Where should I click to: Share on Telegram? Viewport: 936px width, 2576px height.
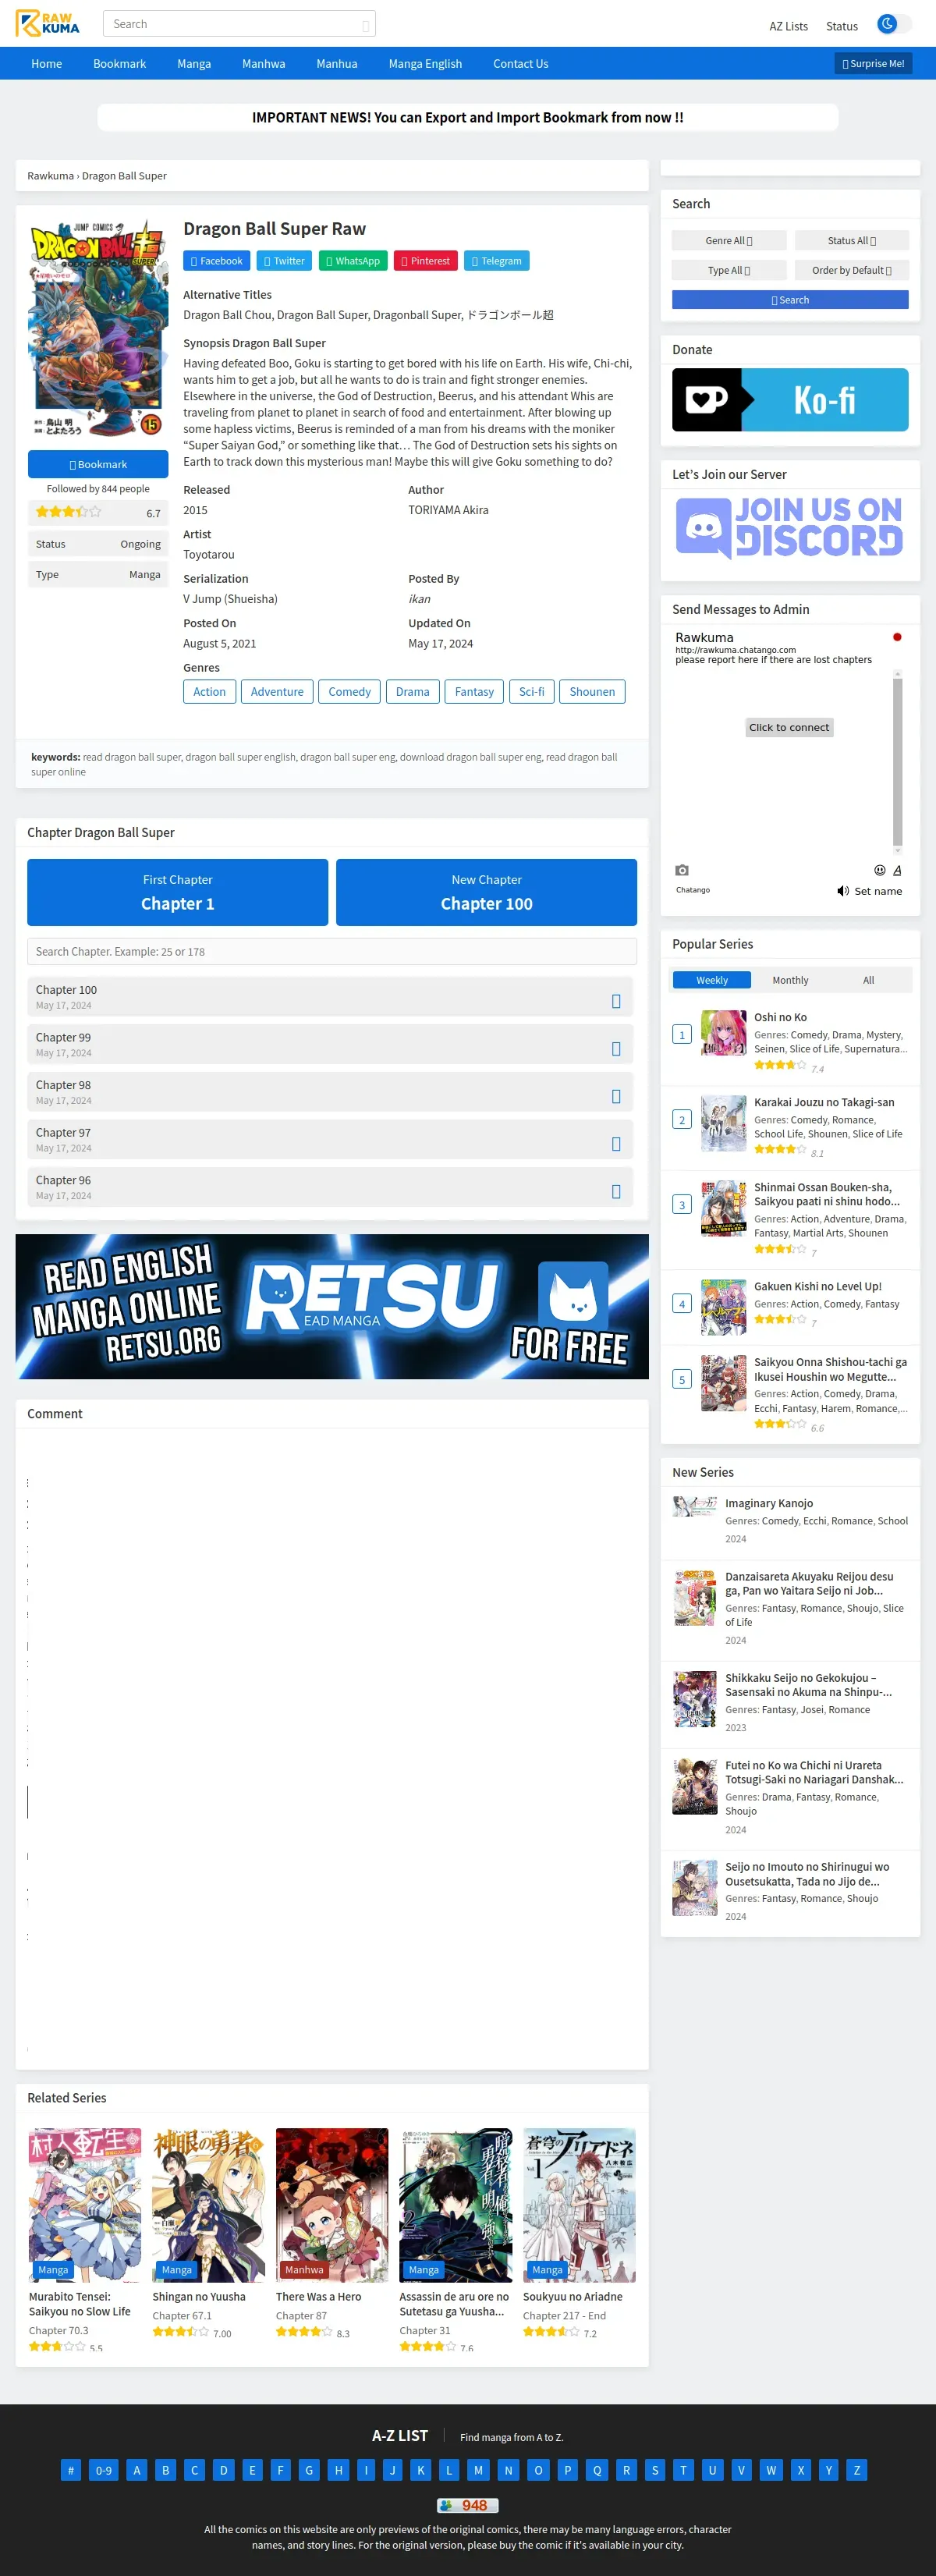point(497,261)
